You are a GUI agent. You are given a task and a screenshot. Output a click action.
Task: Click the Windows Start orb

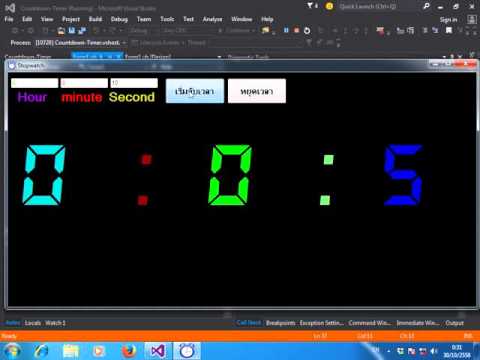[12, 351]
